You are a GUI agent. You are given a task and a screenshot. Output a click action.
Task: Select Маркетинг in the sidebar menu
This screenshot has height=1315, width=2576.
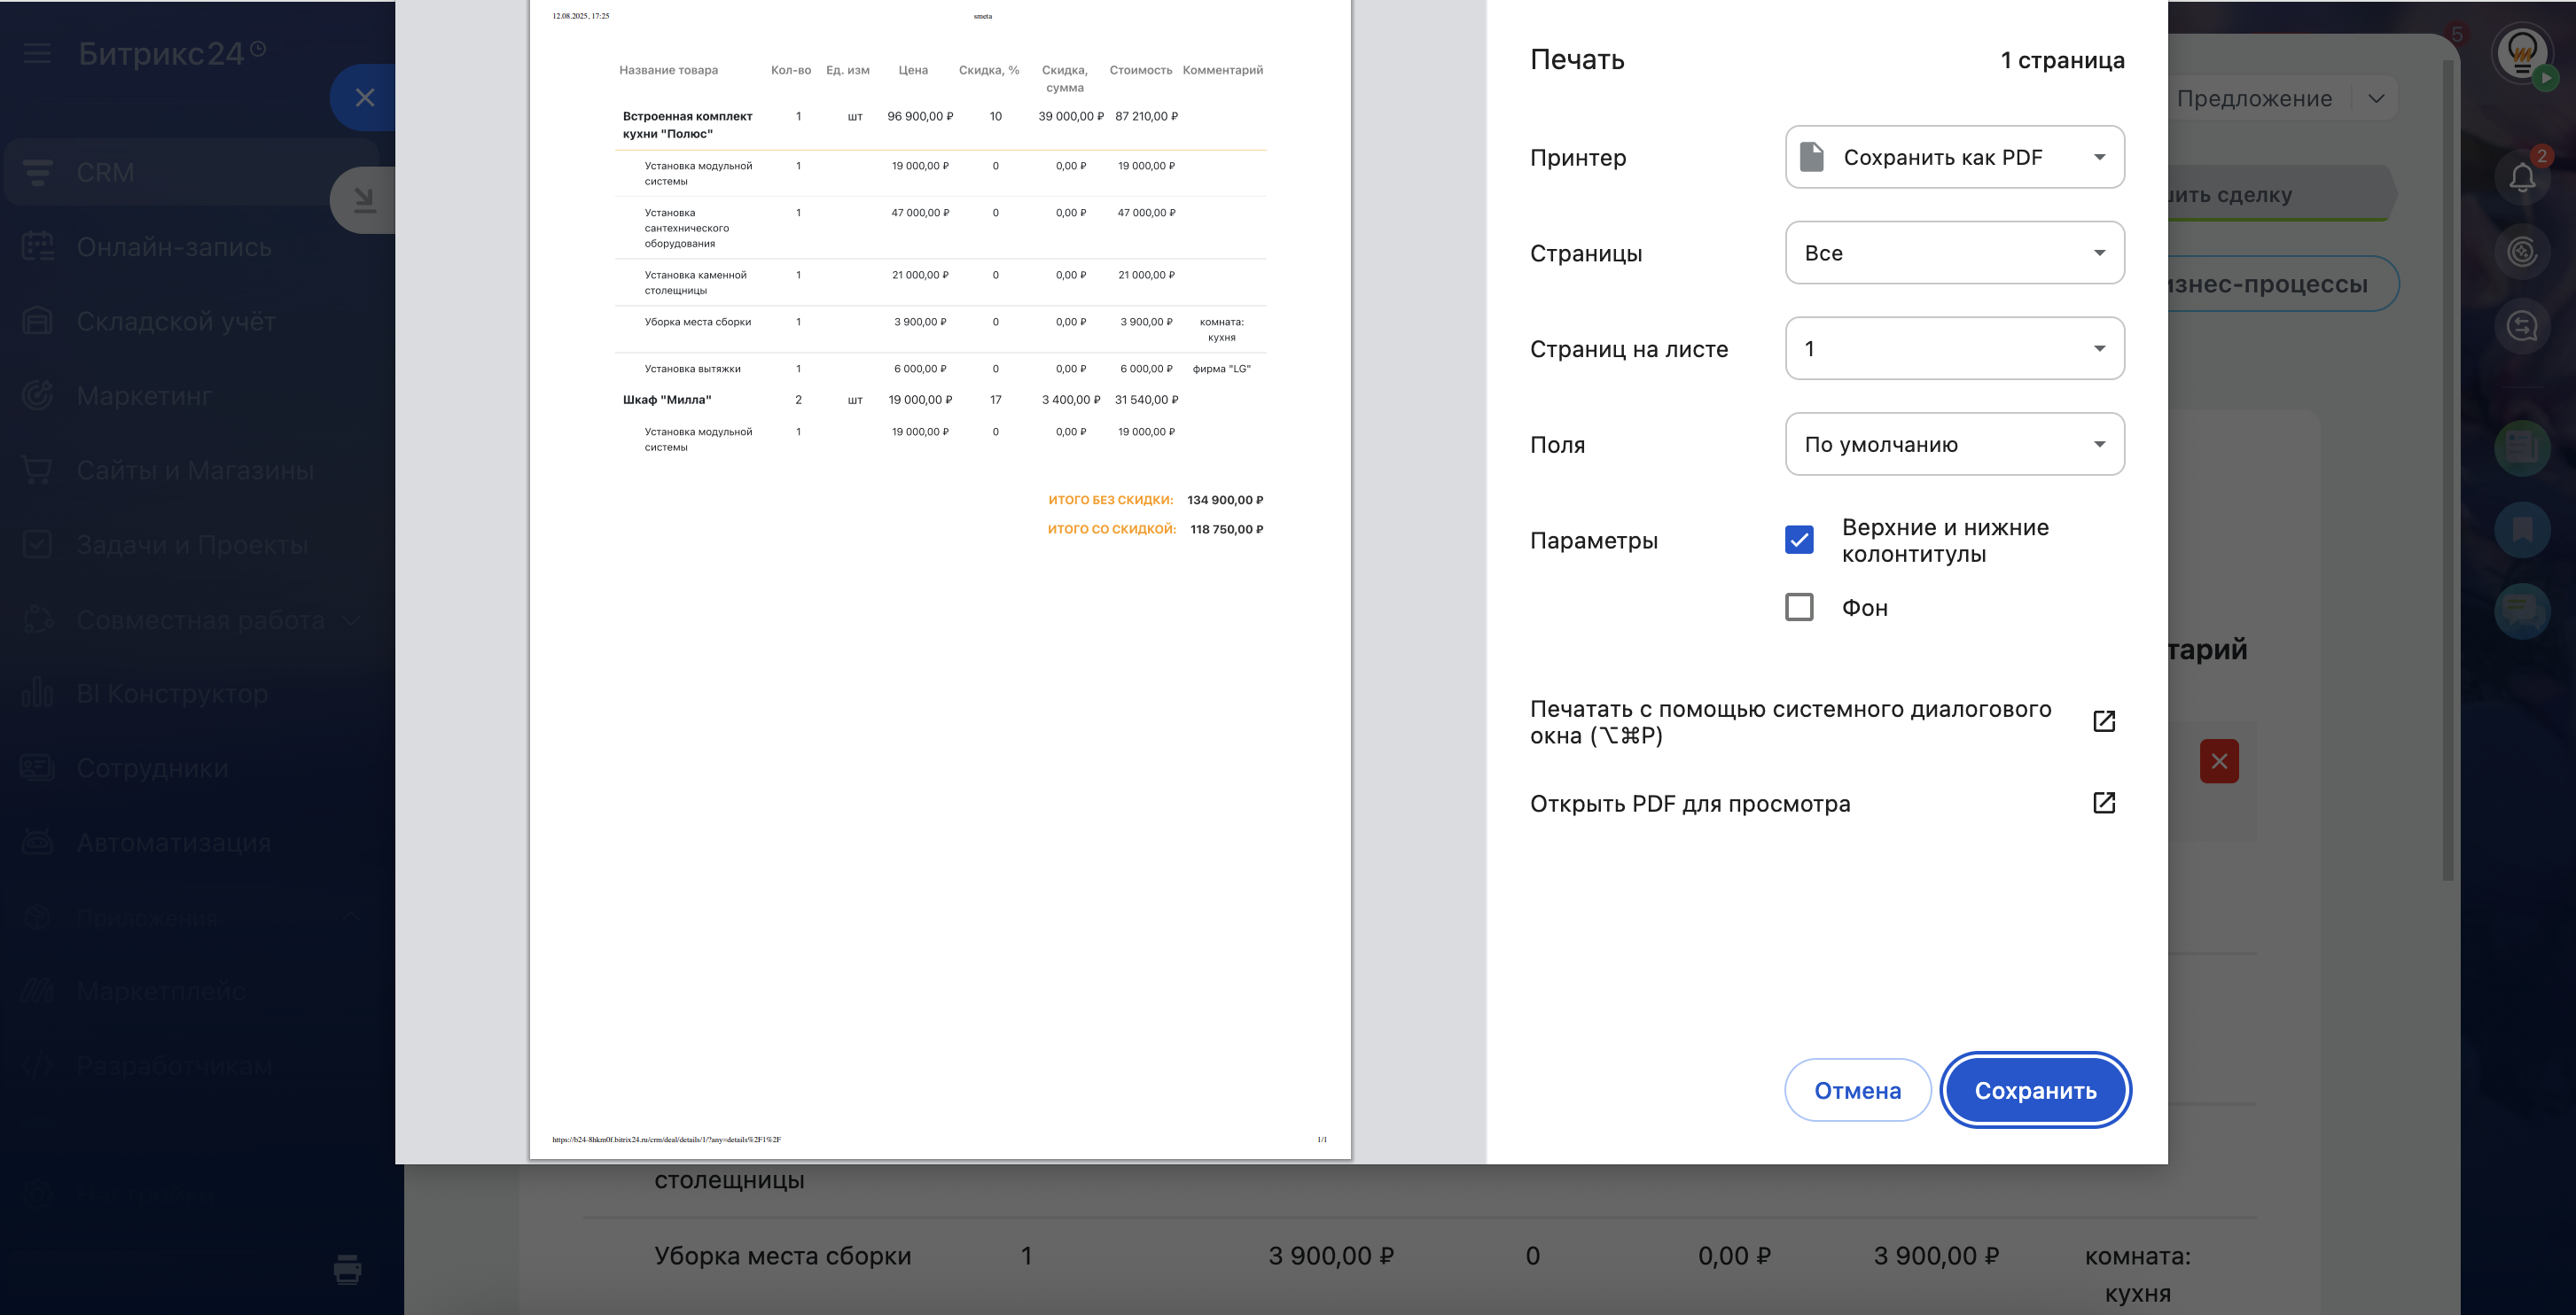[144, 396]
